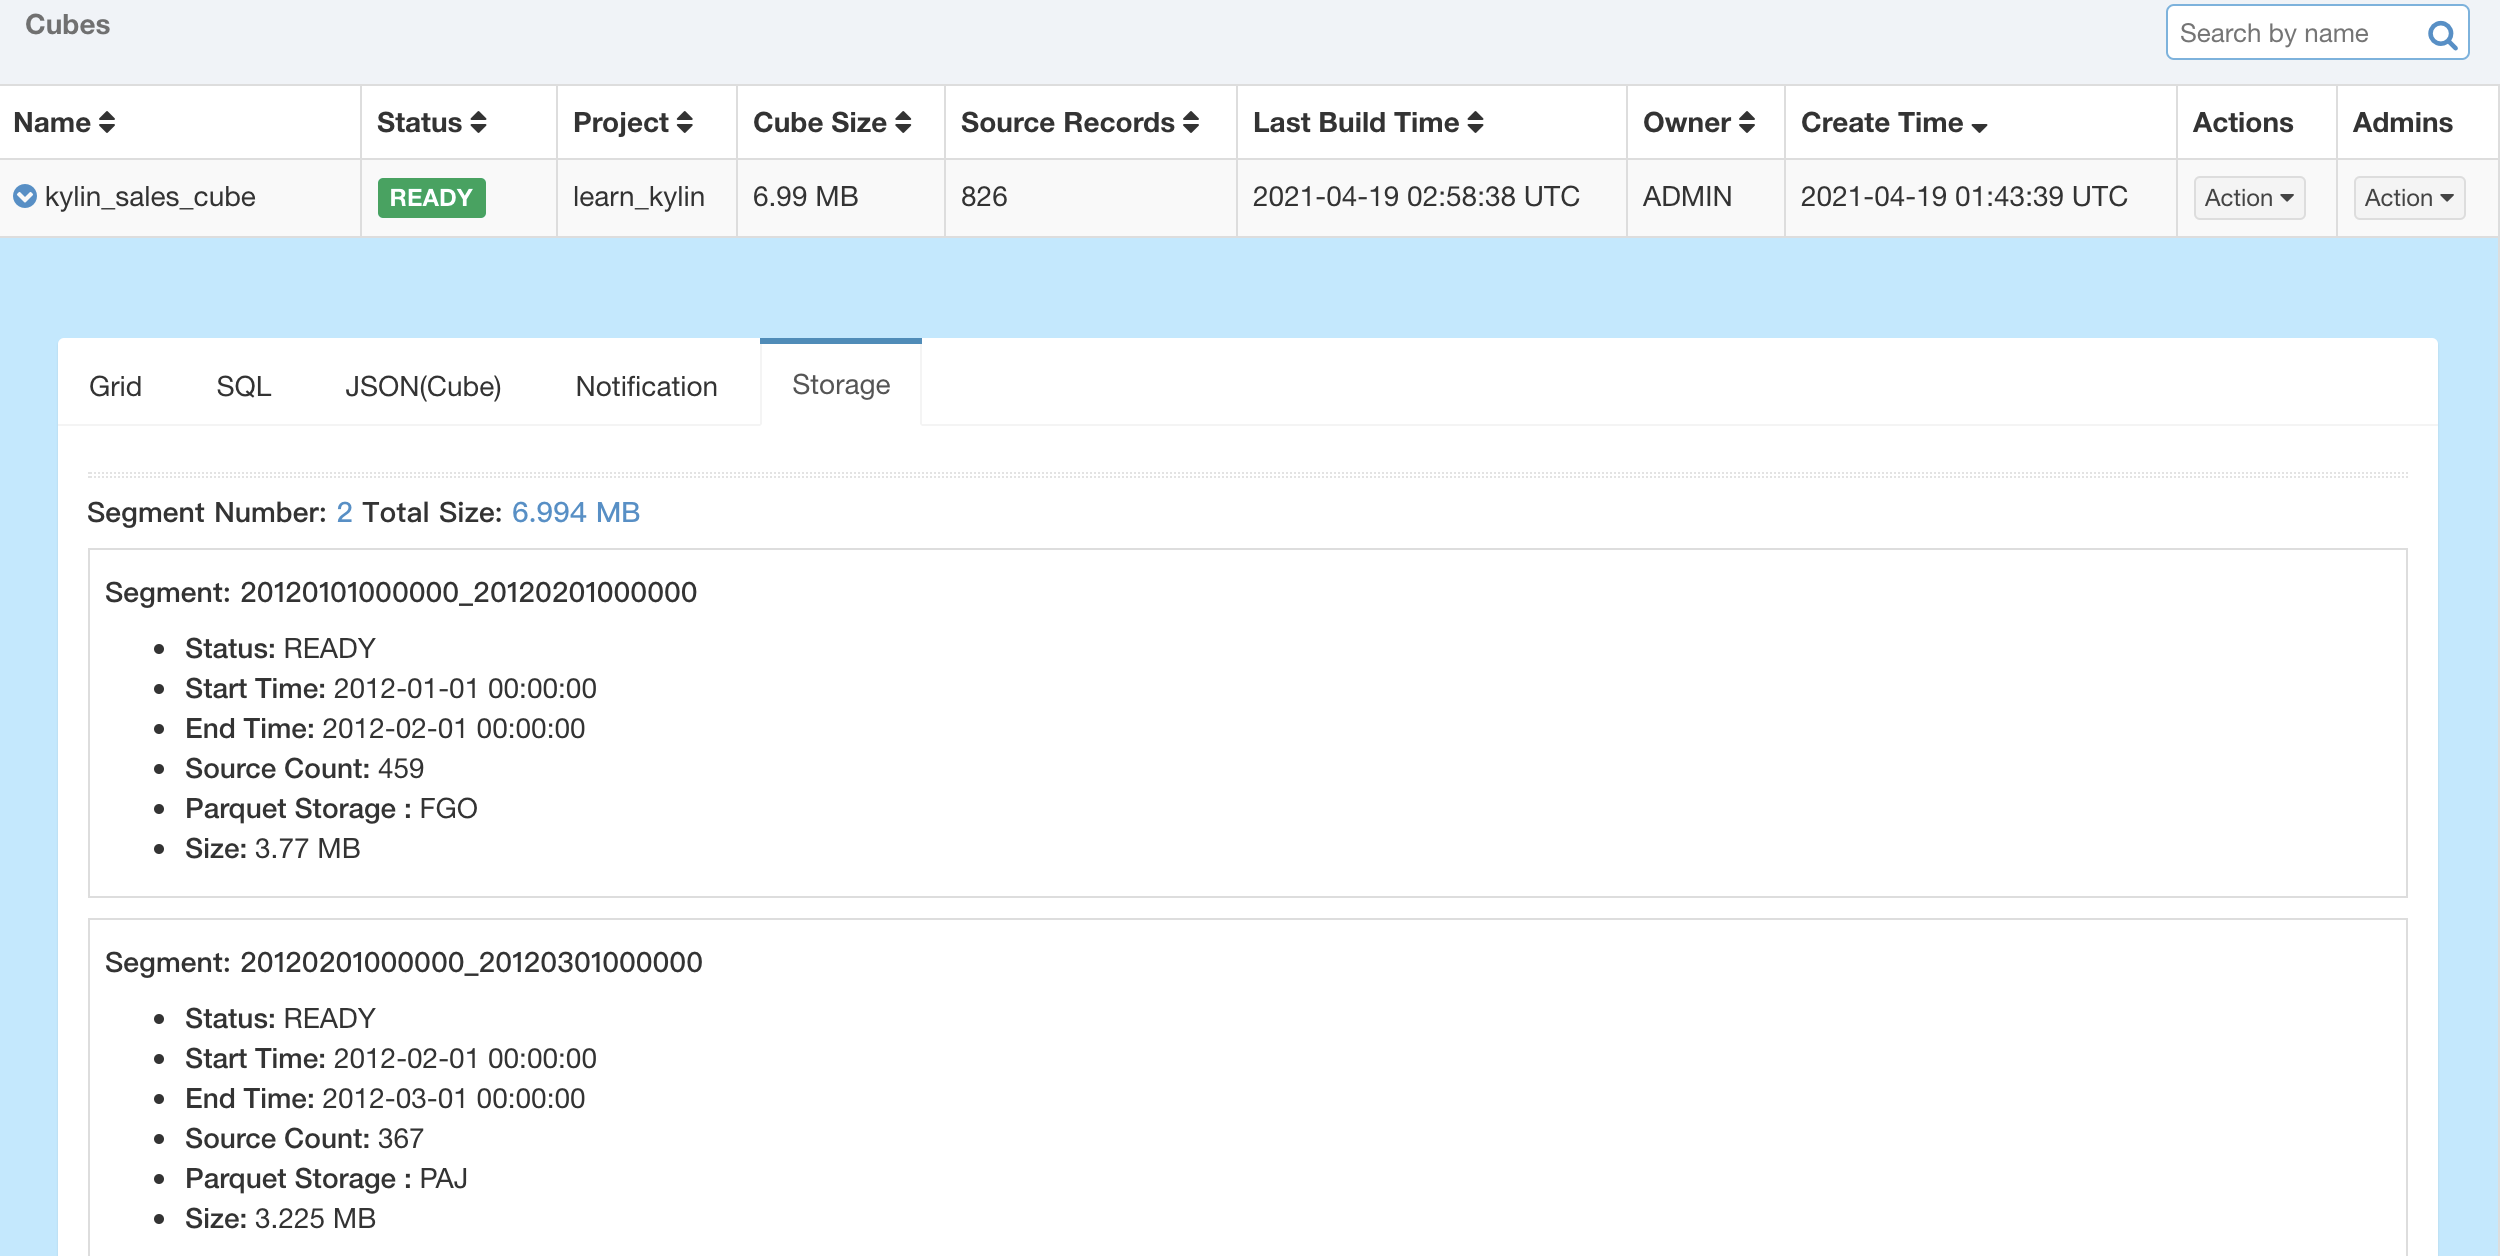
Task: Switch to the SQL tab
Action: click(x=243, y=386)
